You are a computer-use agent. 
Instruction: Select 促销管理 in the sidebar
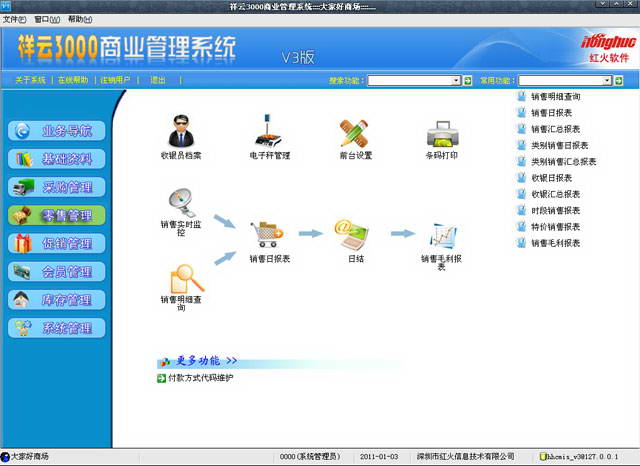[56, 244]
